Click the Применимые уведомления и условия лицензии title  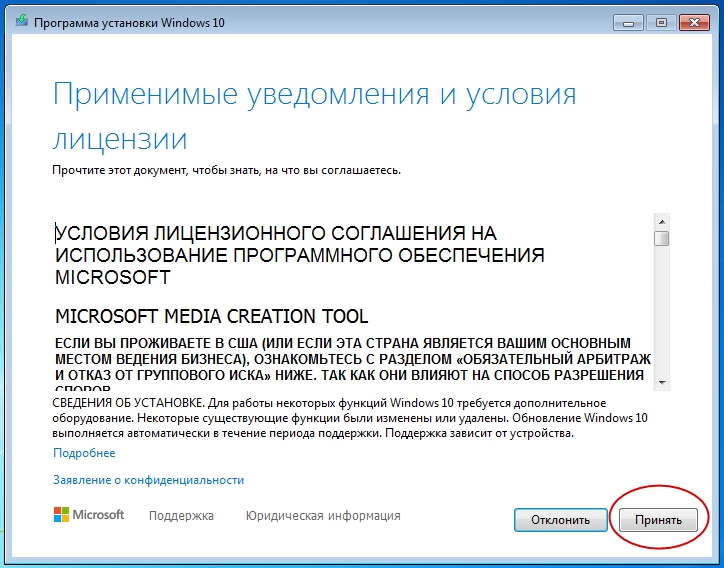(314, 115)
